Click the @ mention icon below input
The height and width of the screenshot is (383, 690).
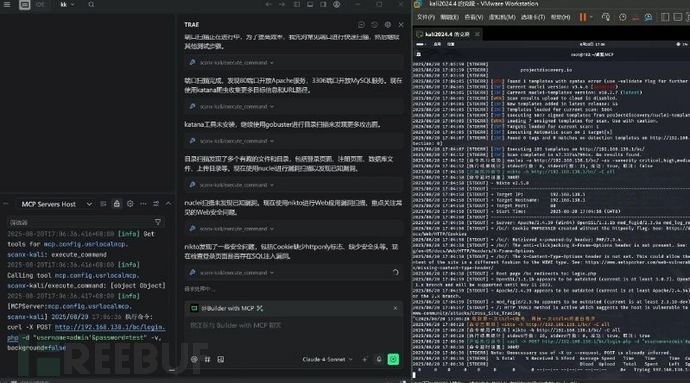tap(194, 359)
